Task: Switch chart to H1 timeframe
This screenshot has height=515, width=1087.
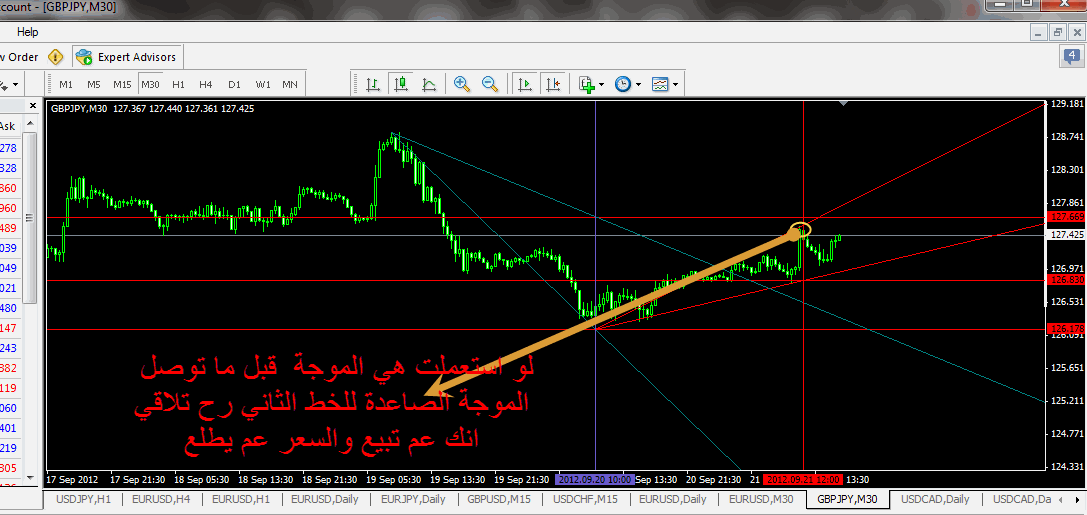Action: pyautogui.click(x=178, y=85)
